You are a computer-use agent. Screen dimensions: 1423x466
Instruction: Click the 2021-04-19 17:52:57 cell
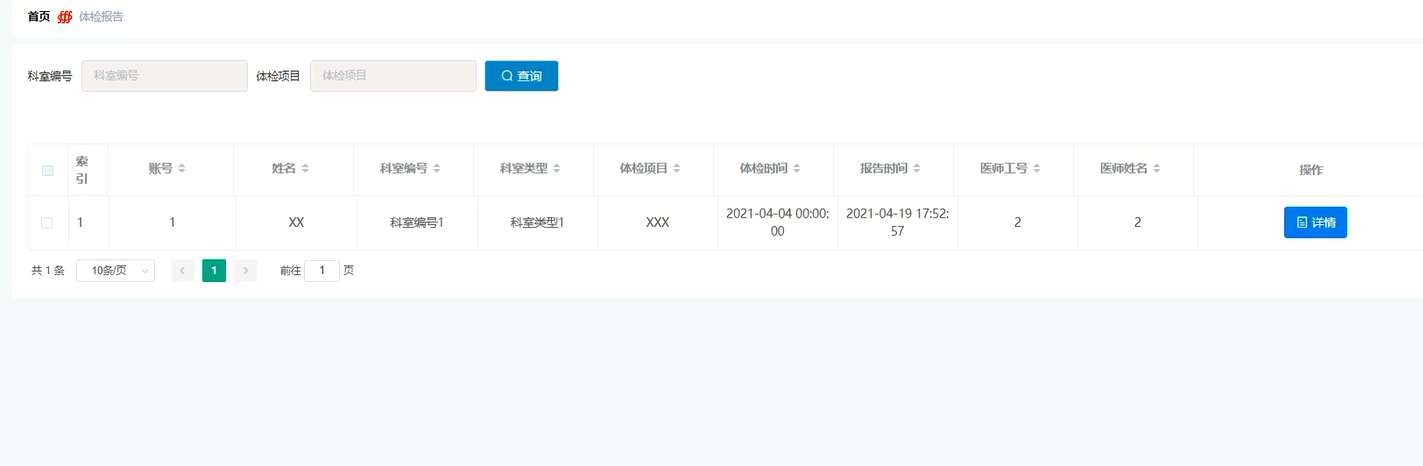[x=897, y=222]
